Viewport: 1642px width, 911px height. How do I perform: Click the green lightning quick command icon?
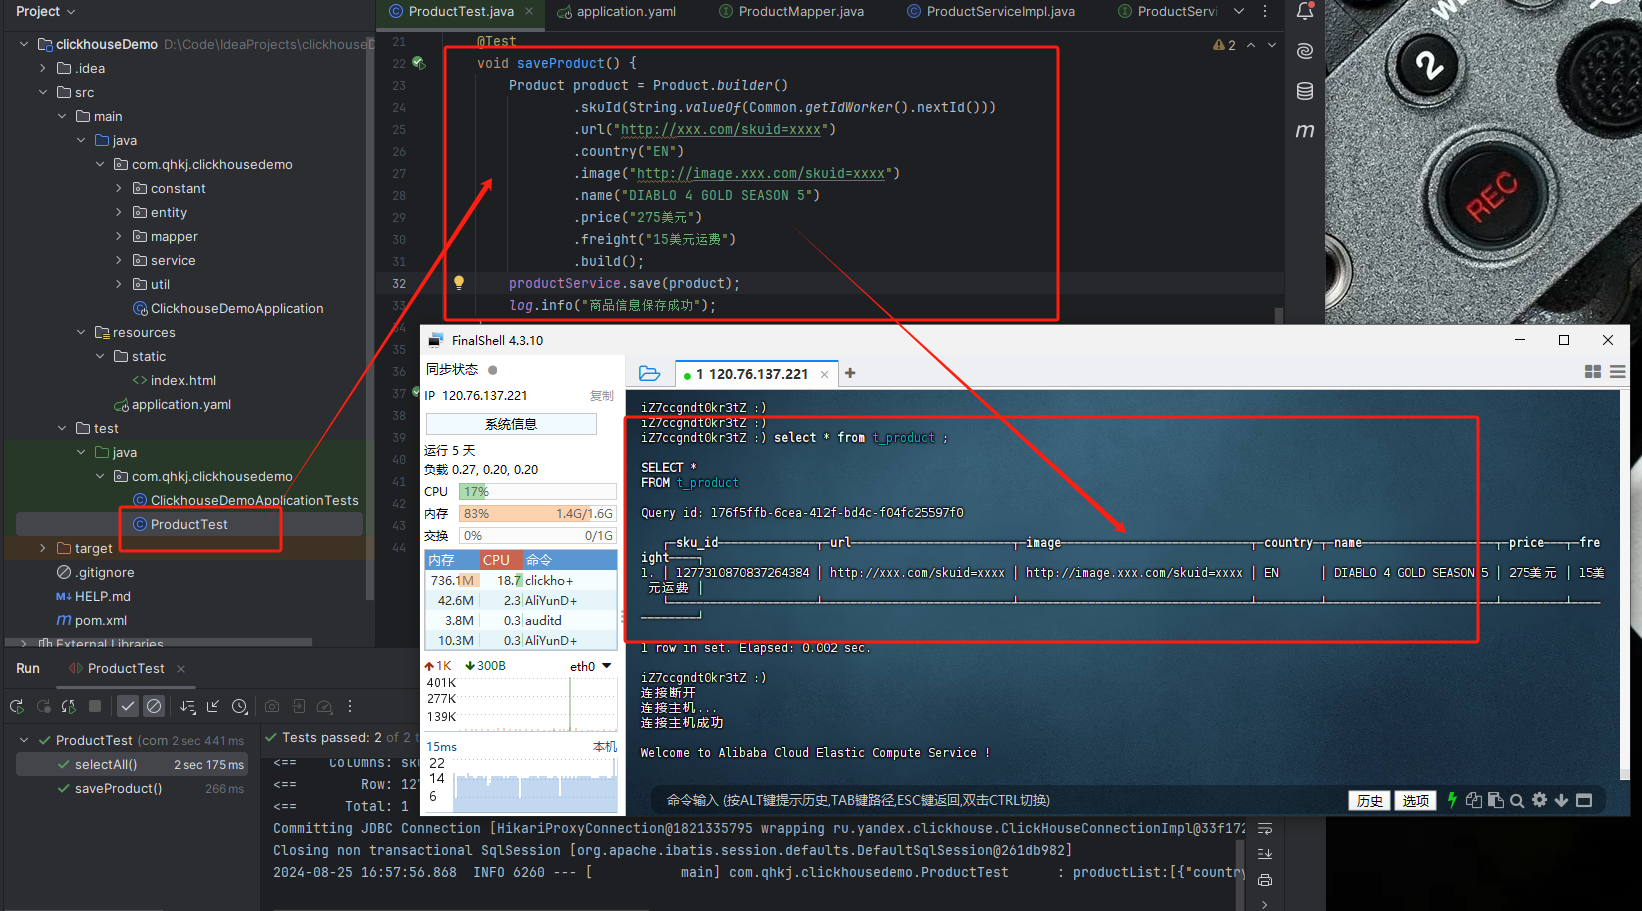pos(1452,800)
